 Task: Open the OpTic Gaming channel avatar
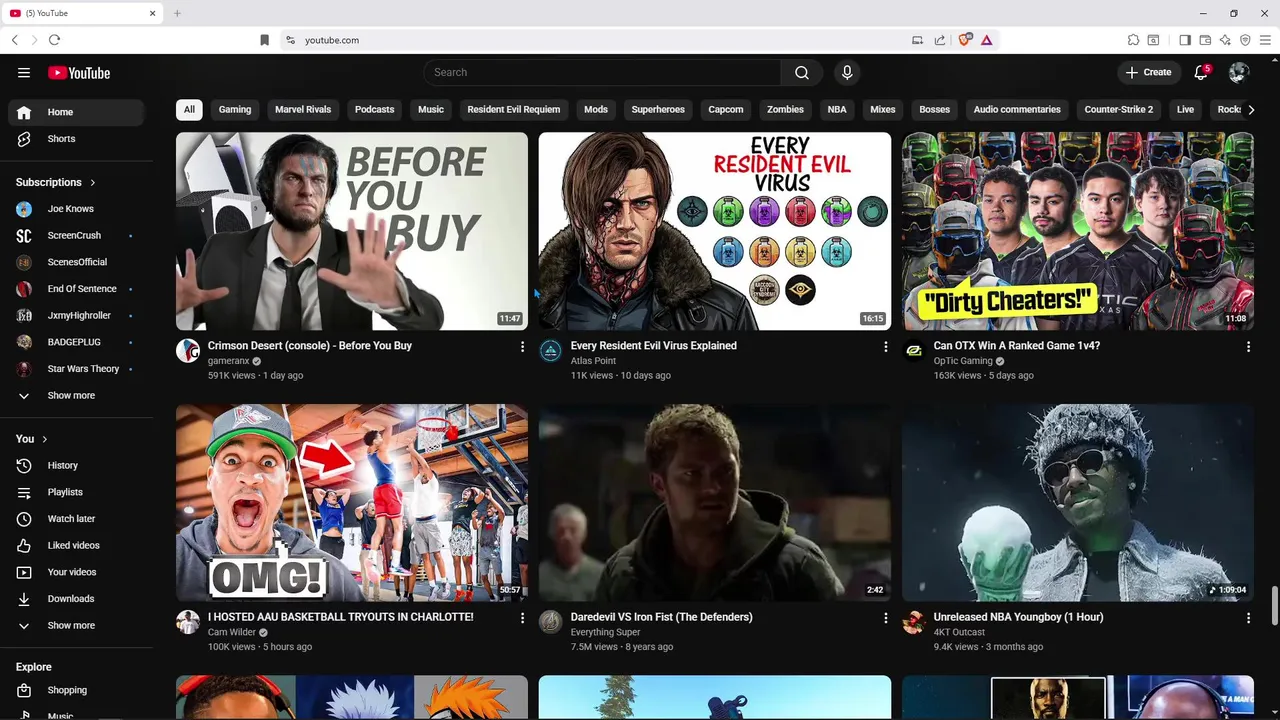tap(914, 350)
